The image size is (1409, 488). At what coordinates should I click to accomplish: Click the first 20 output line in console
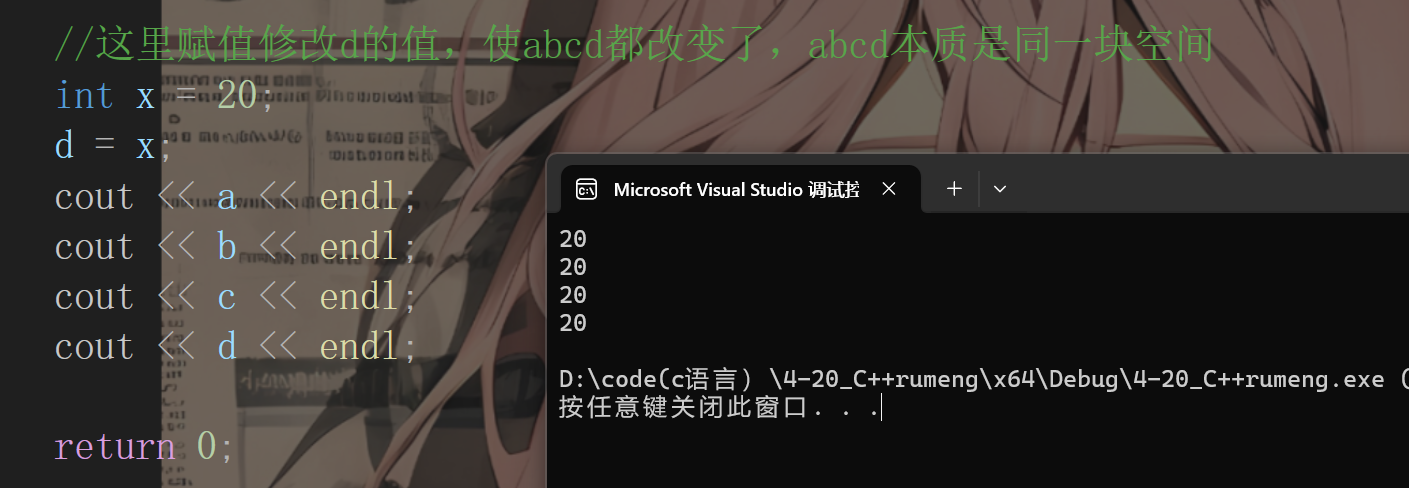click(x=573, y=239)
